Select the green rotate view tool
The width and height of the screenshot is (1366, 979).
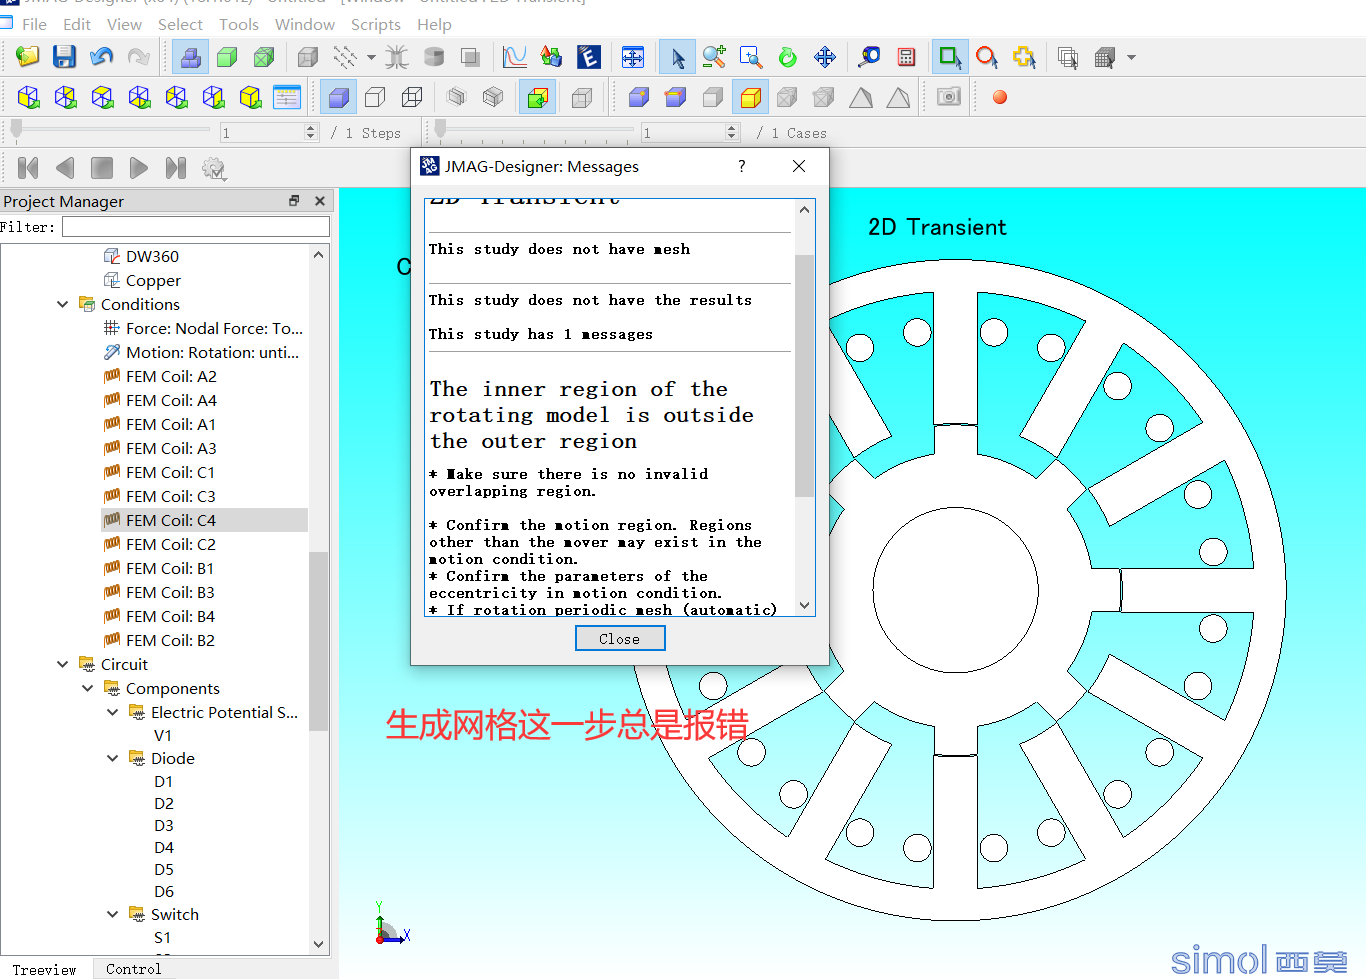[788, 57]
